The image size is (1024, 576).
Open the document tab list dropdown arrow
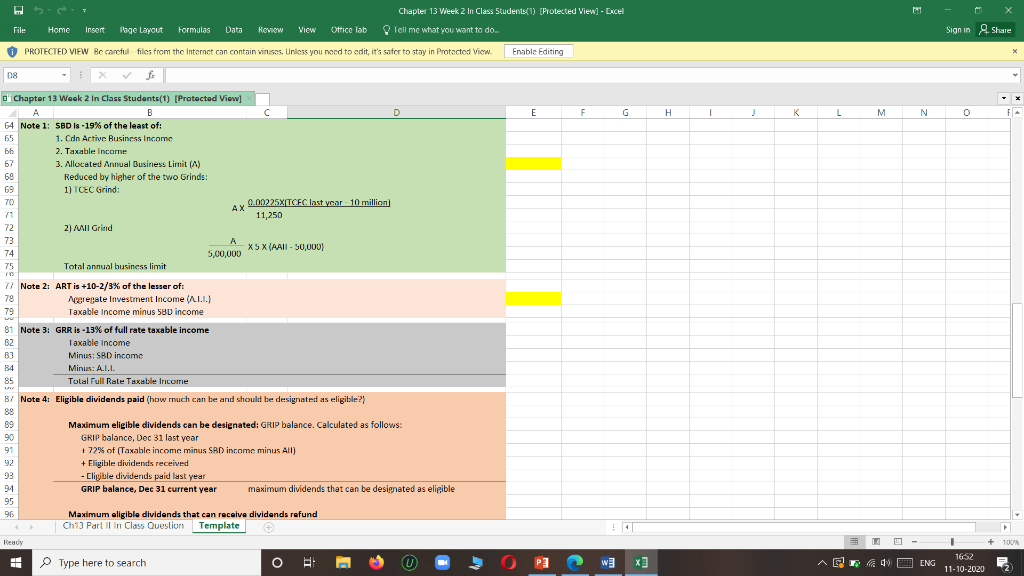(x=1004, y=99)
